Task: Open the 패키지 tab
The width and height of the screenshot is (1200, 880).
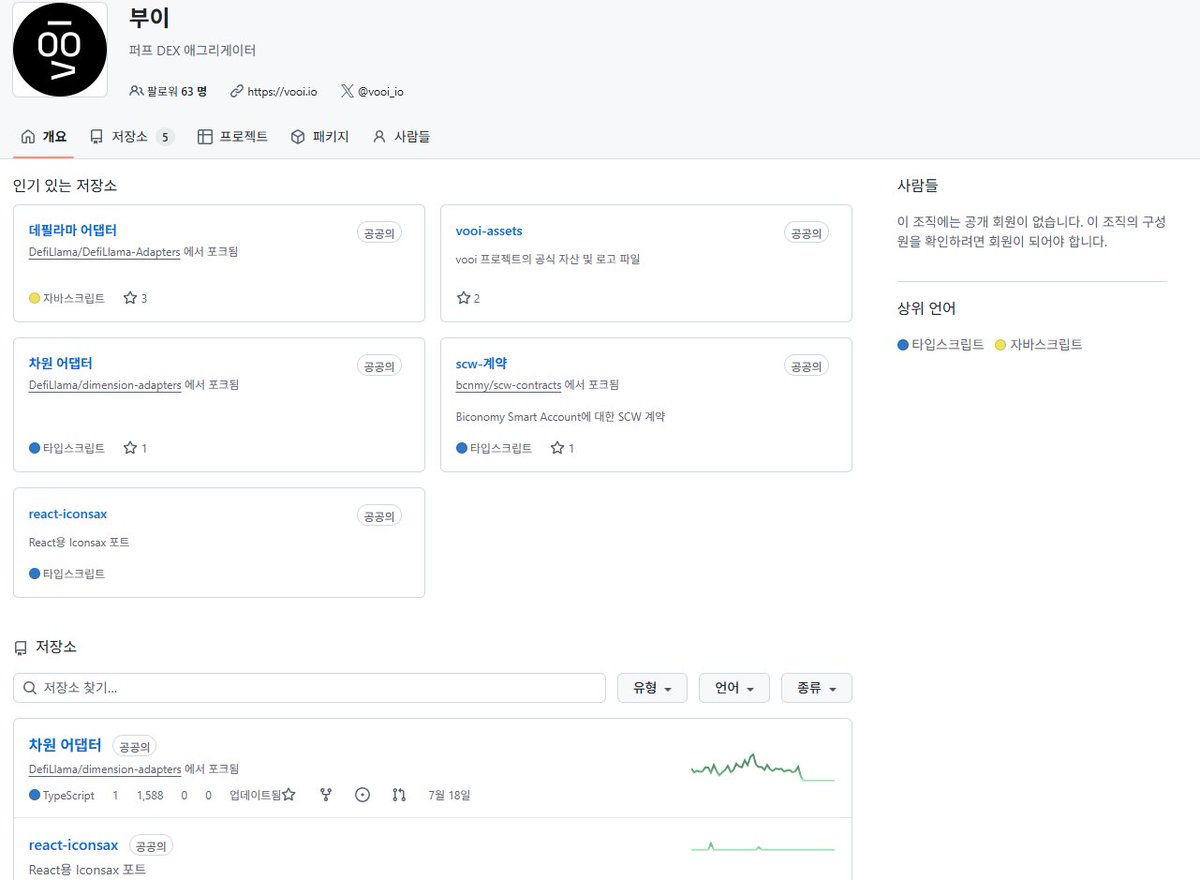Action: coord(320,137)
